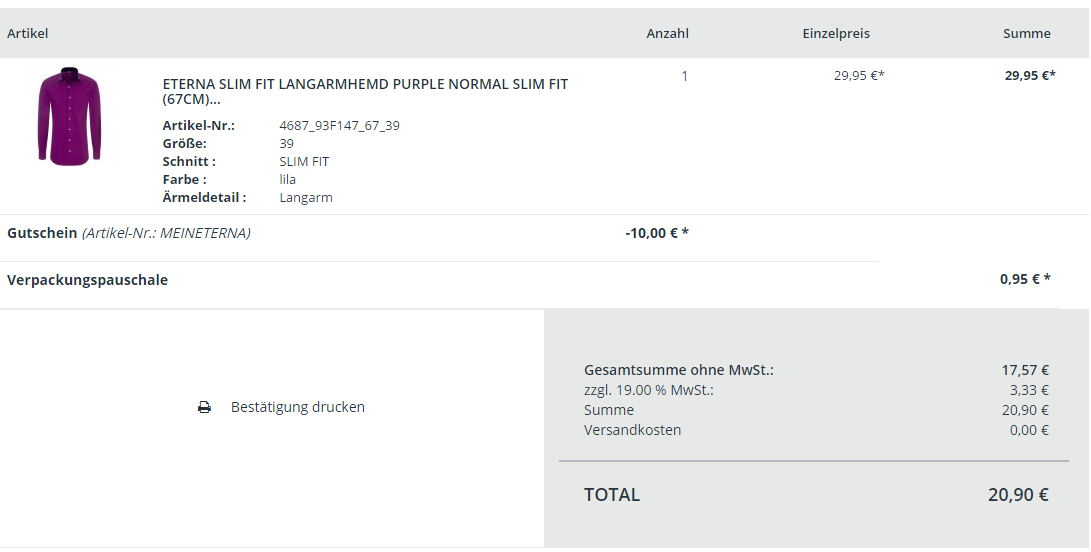The width and height of the screenshot is (1091, 552).
Task: Click the Farbe lila value
Action: click(288, 180)
